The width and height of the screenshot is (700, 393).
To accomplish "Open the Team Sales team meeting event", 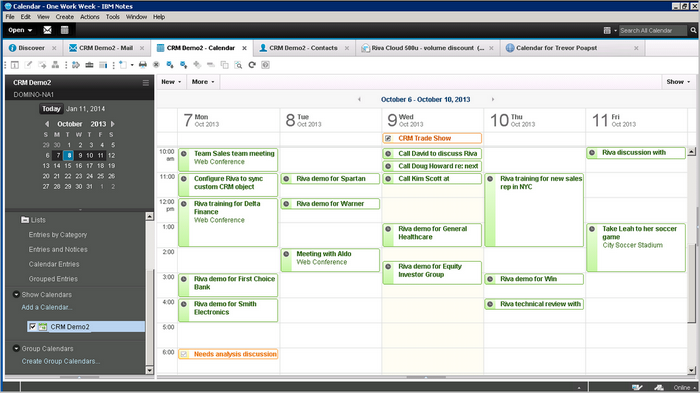I will tap(228, 159).
